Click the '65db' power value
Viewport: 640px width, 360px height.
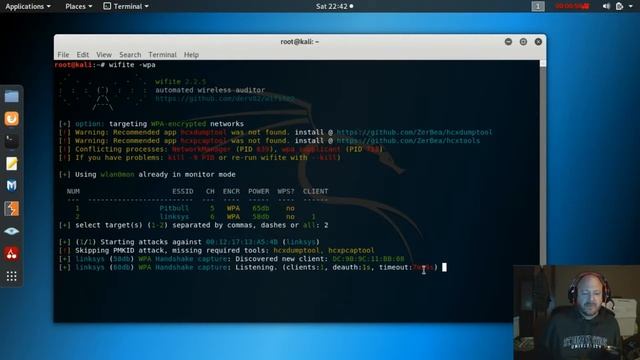tap(260, 208)
